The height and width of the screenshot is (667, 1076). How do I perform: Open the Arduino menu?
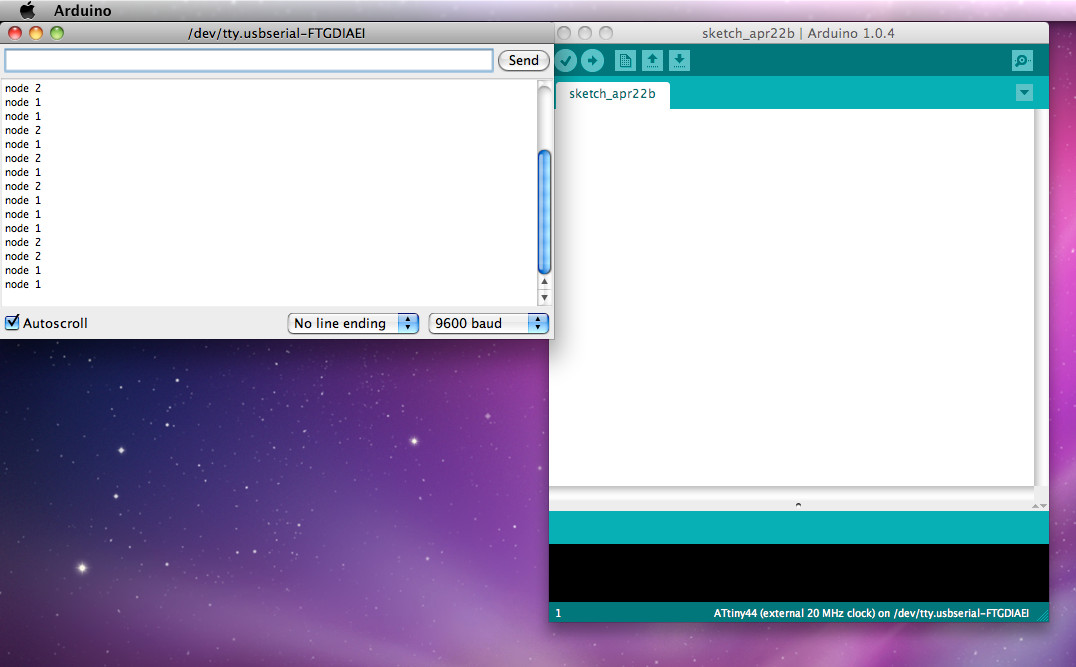point(83,10)
